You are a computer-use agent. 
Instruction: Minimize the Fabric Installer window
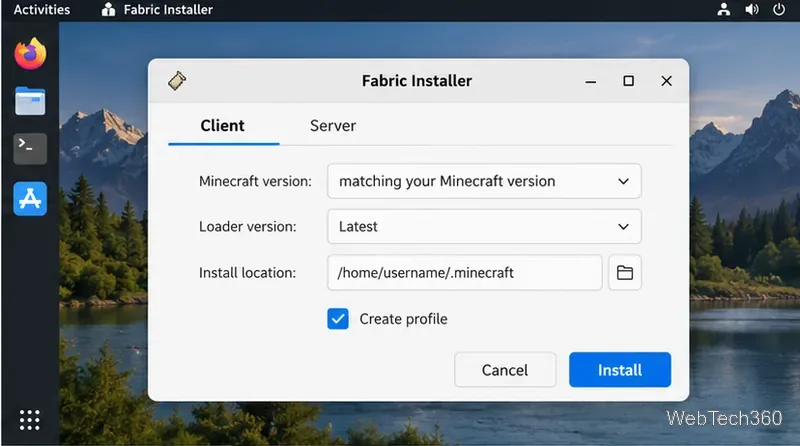pos(591,81)
